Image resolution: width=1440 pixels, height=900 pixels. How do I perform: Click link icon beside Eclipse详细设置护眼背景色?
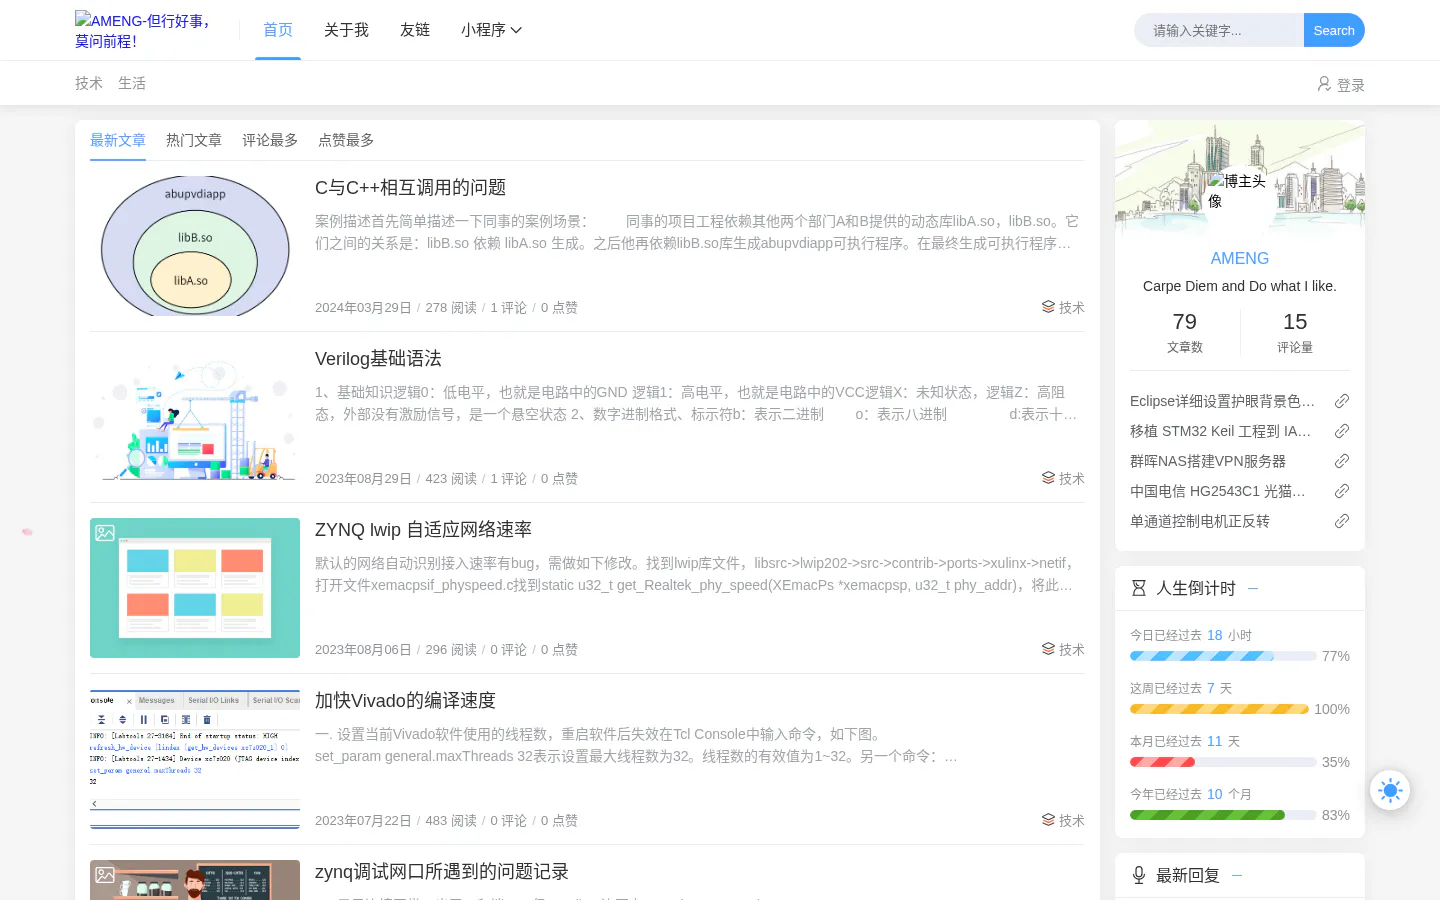pos(1342,401)
